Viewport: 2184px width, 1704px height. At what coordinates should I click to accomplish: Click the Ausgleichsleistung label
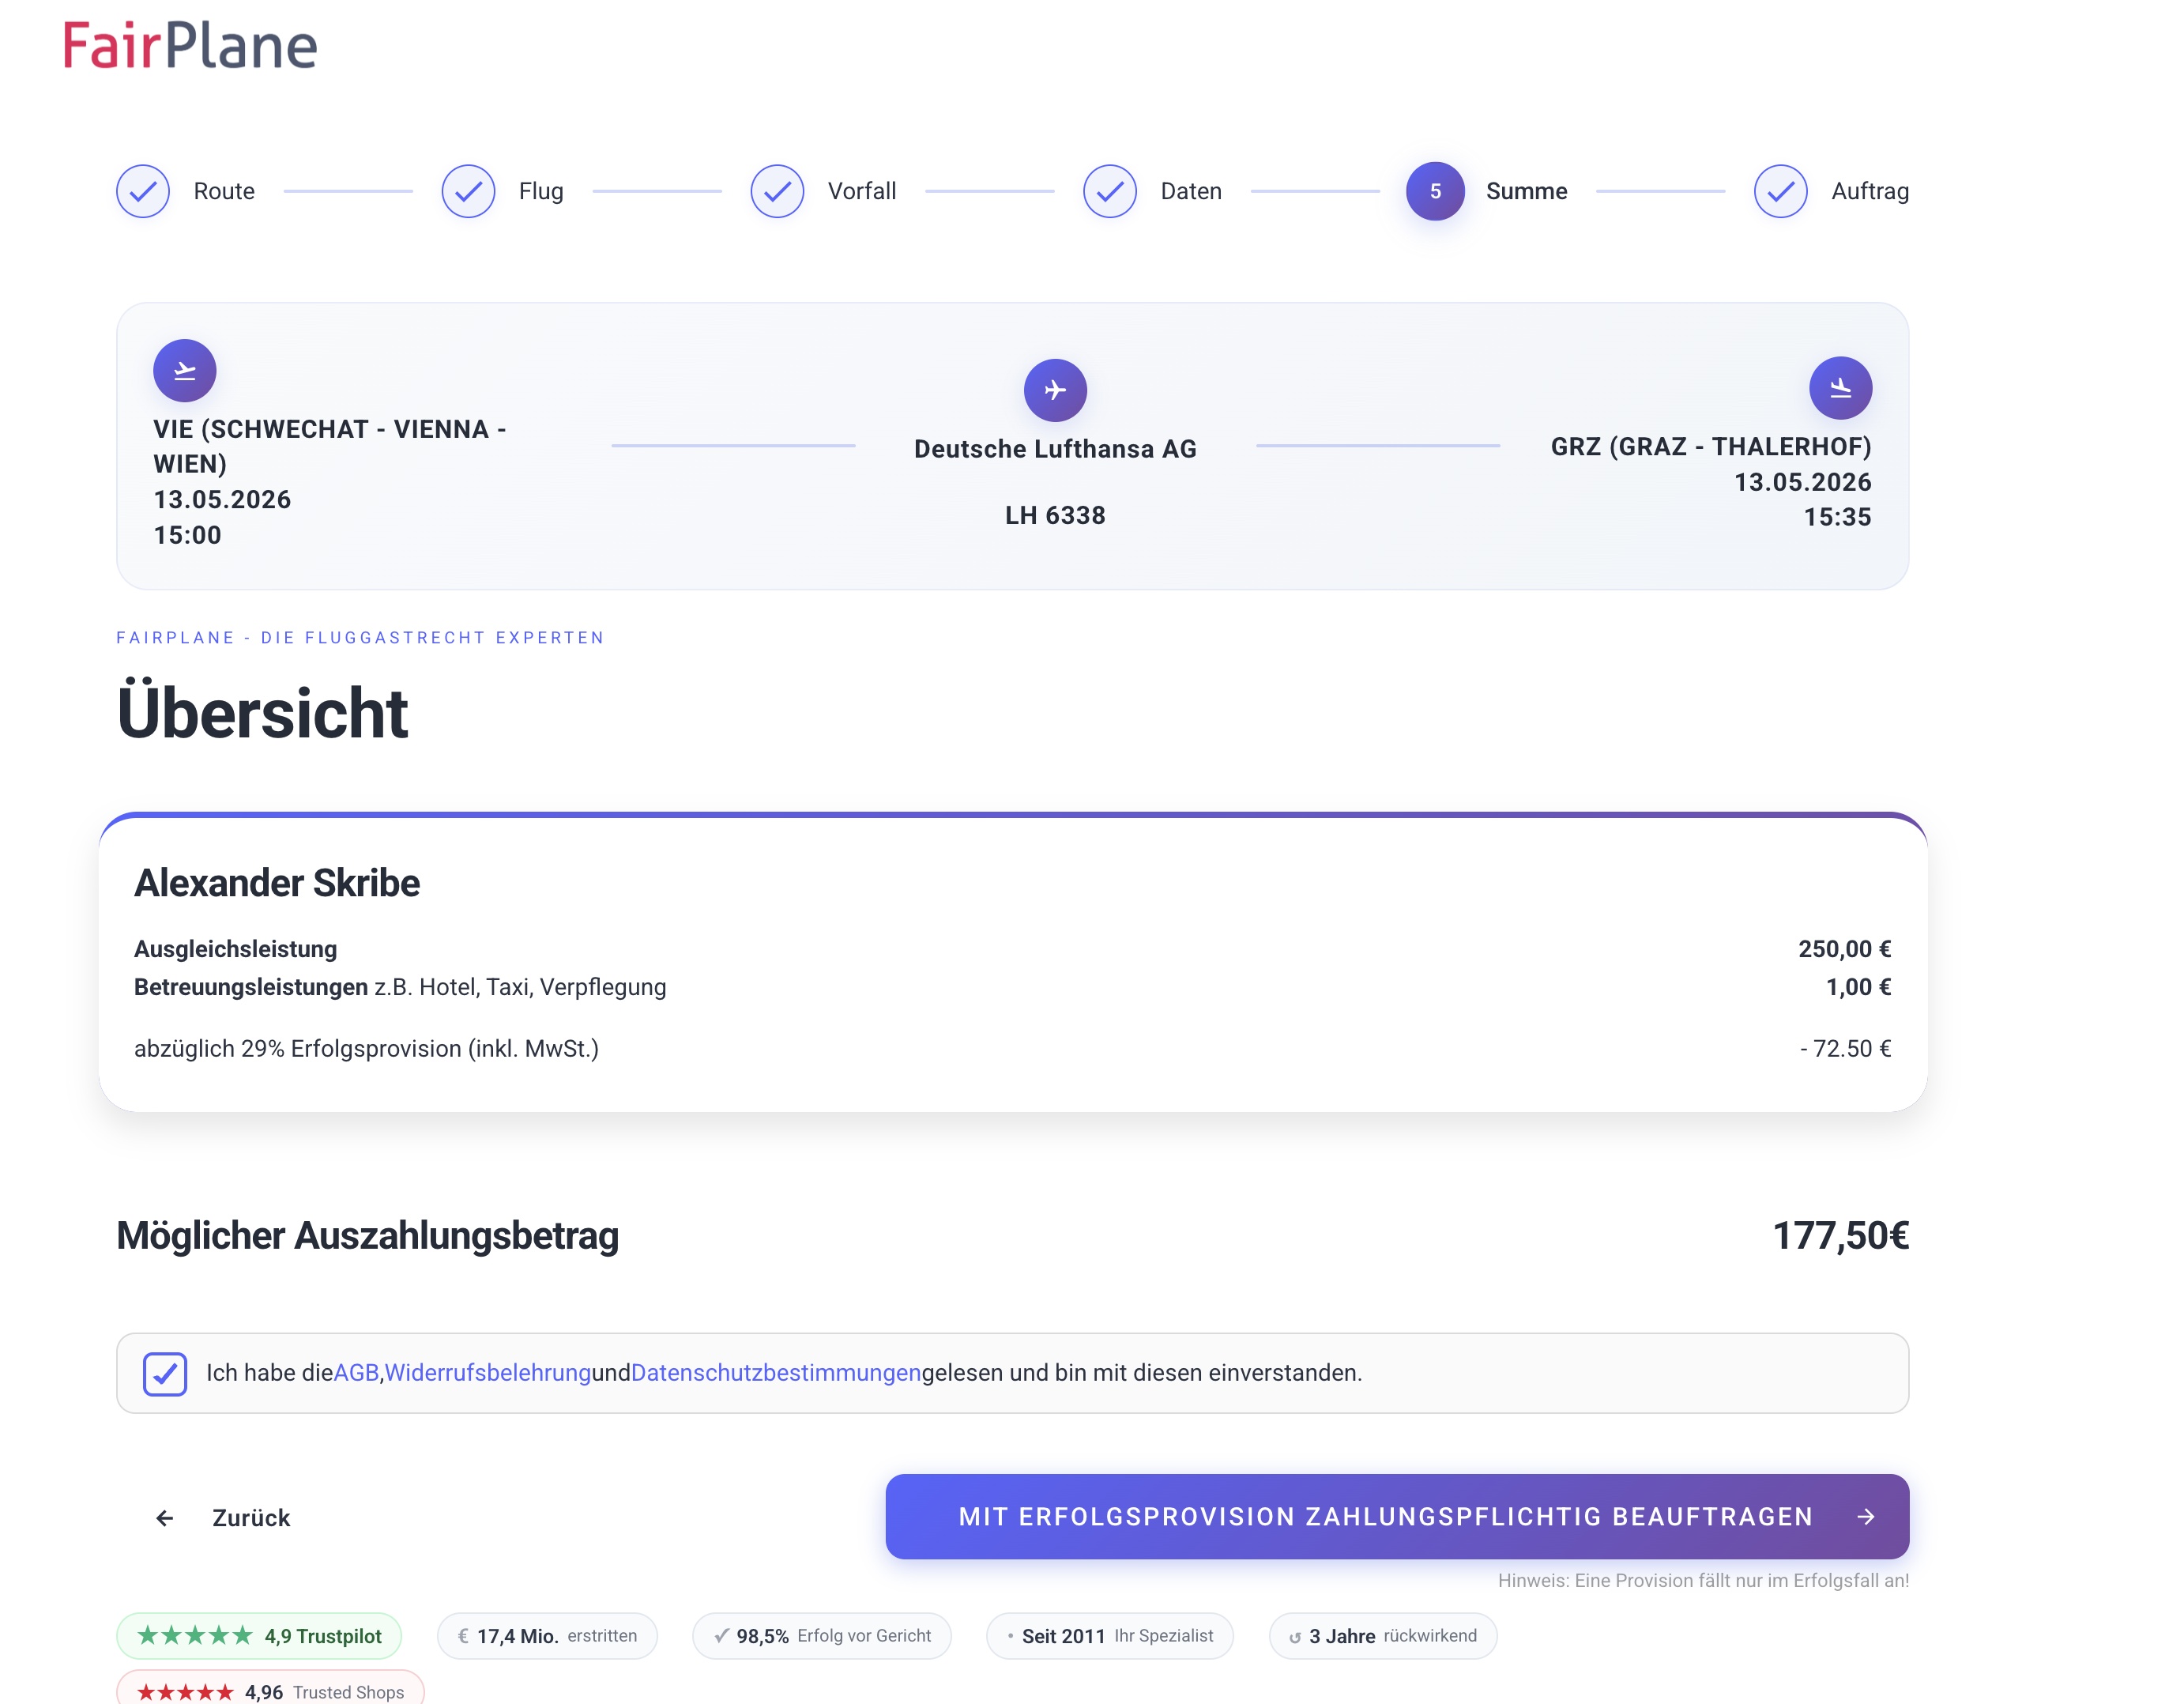(235, 949)
